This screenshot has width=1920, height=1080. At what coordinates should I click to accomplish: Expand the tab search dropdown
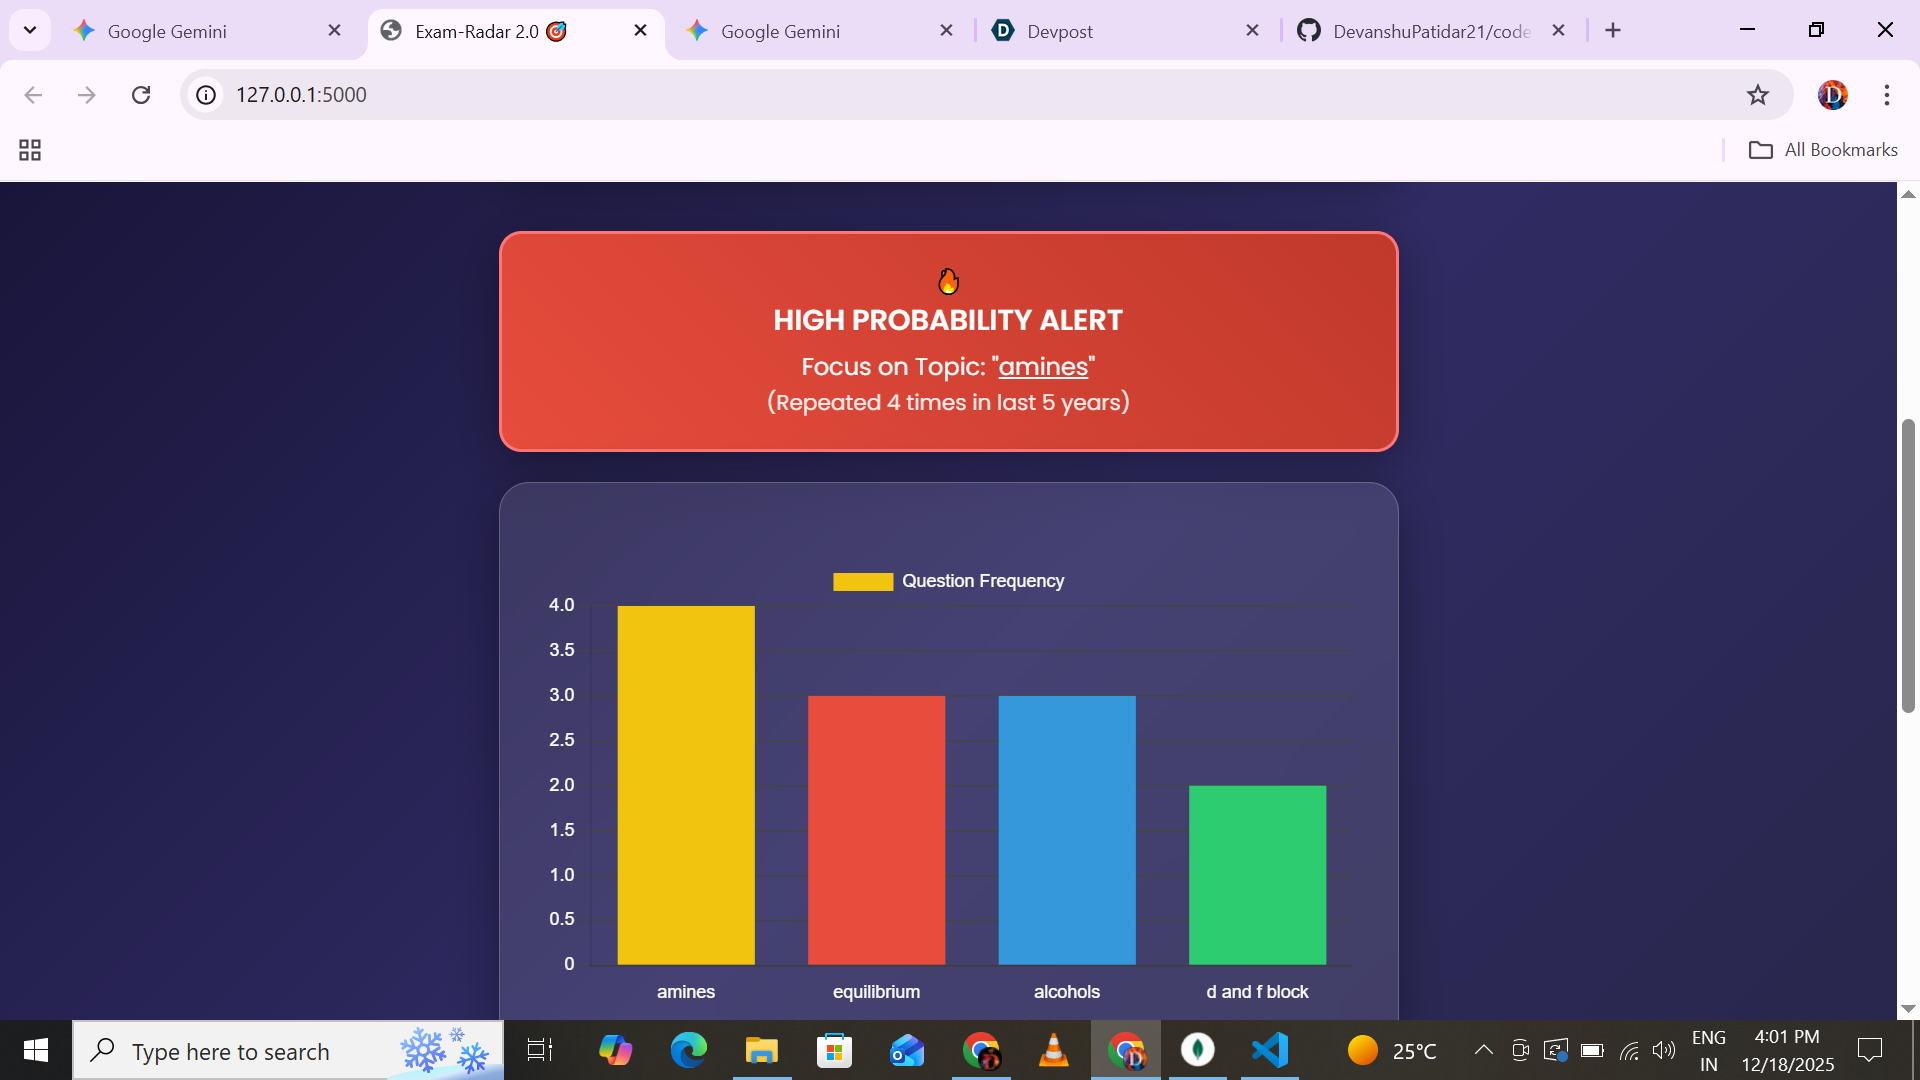[x=30, y=30]
